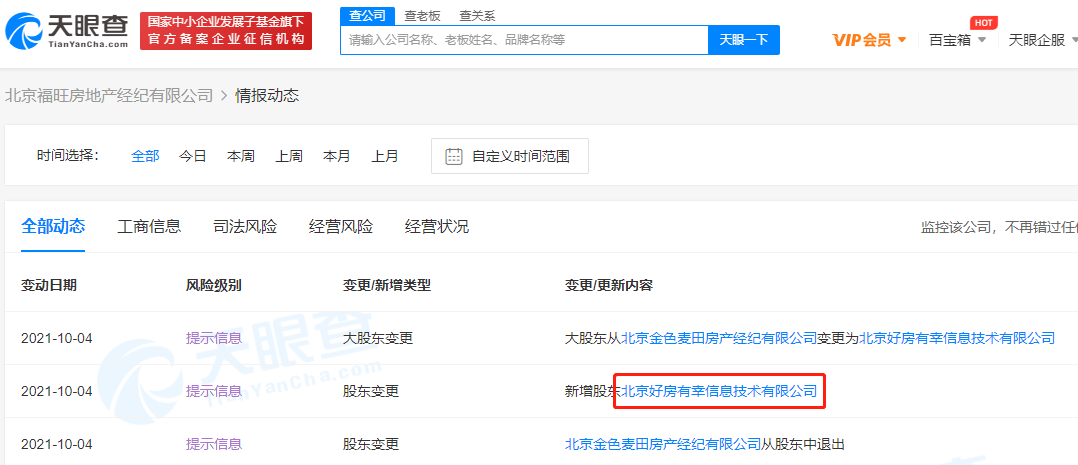Select the 今日 time filter
The width and height of the screenshot is (1078, 465).
[192, 156]
